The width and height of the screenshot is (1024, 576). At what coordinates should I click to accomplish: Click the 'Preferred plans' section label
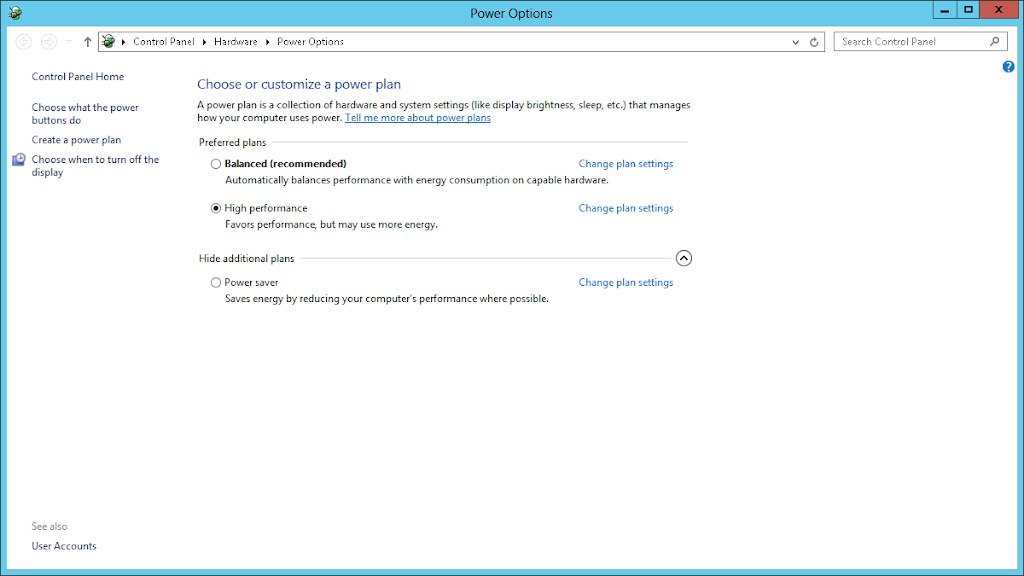coord(232,142)
